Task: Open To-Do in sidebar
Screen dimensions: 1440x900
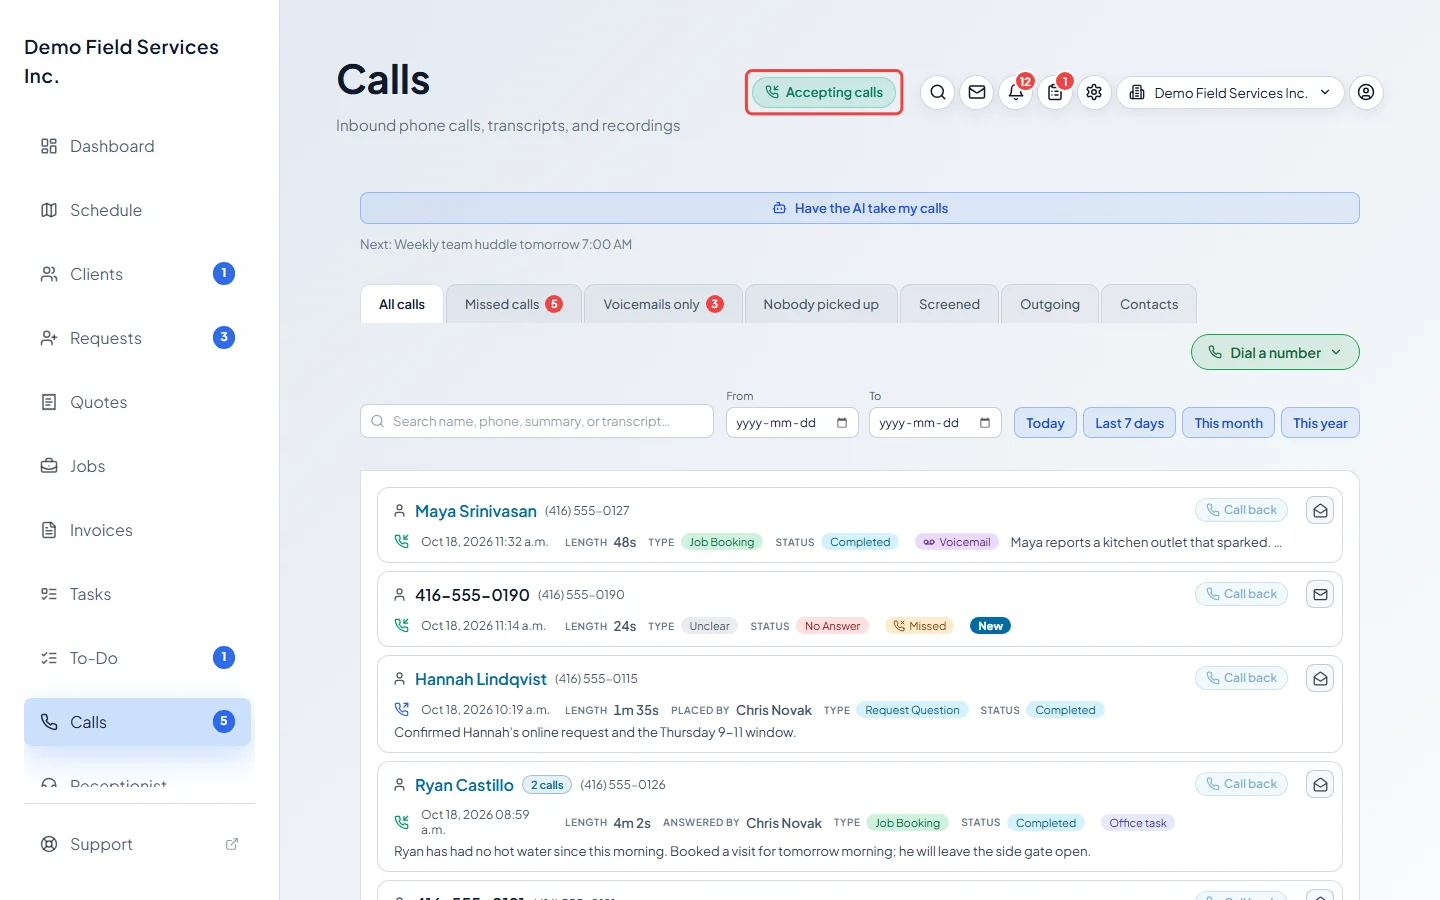Action: tap(137, 658)
